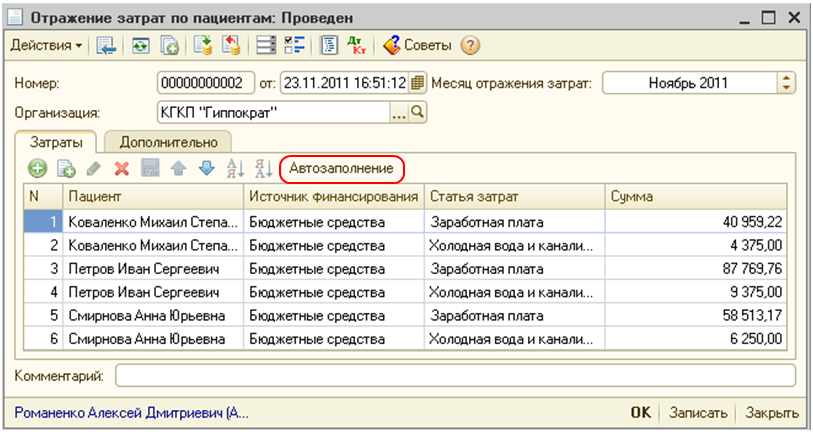Open the help question mark icon
This screenshot has width=813, height=432.
pos(471,46)
